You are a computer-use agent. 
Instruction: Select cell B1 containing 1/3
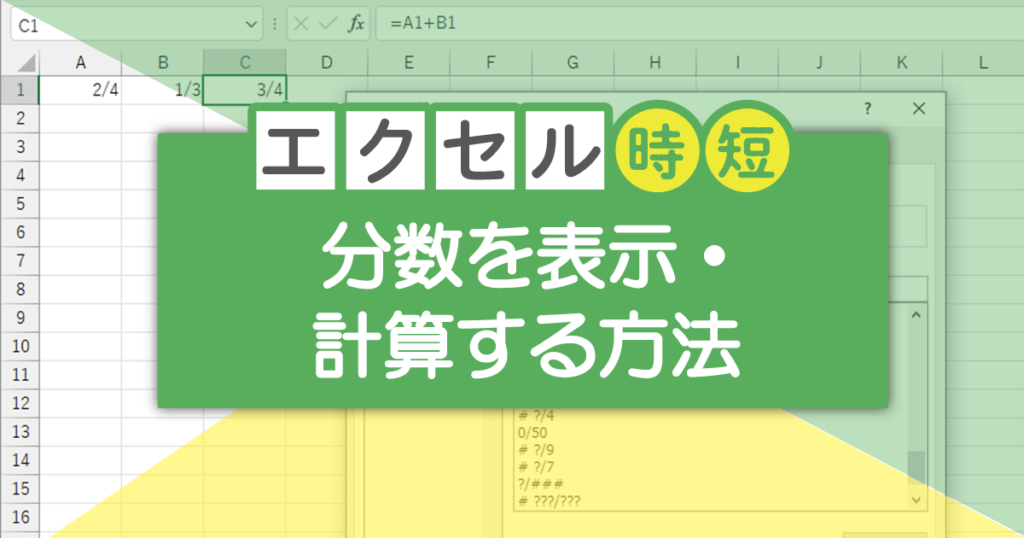pos(163,89)
